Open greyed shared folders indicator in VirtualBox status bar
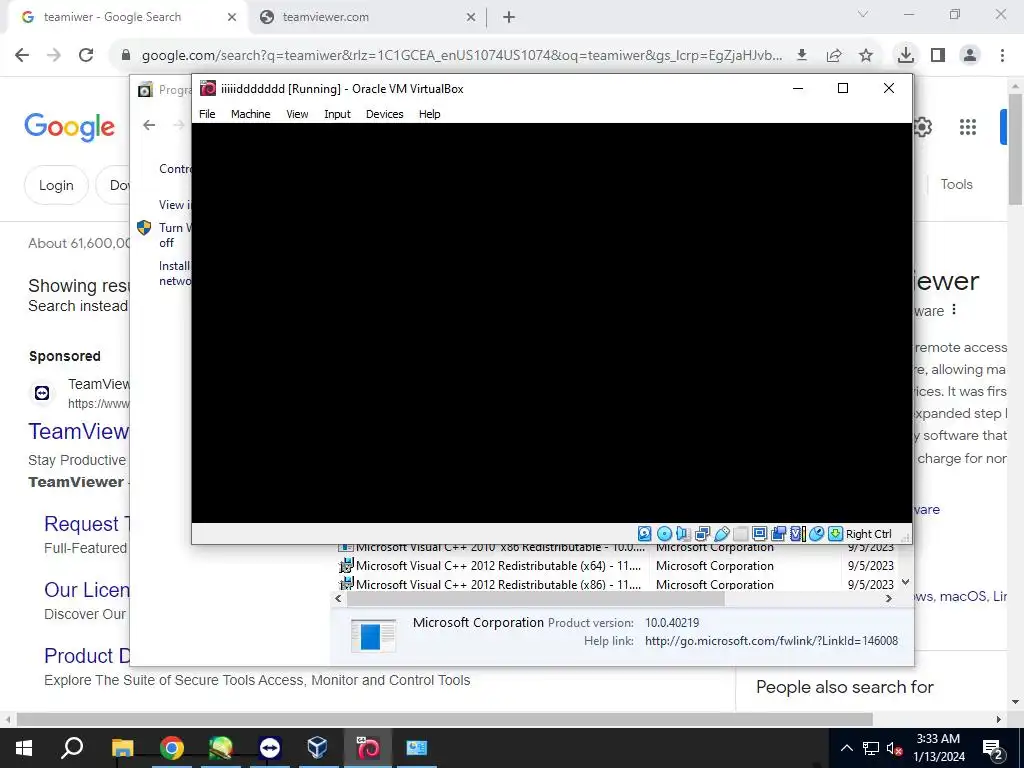This screenshot has height=768, width=1024. click(x=741, y=534)
